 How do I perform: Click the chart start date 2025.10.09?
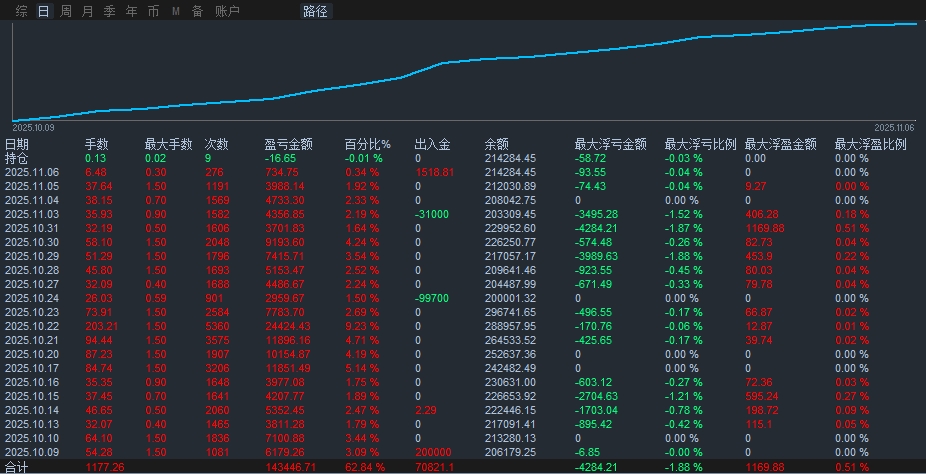[x=33, y=127]
